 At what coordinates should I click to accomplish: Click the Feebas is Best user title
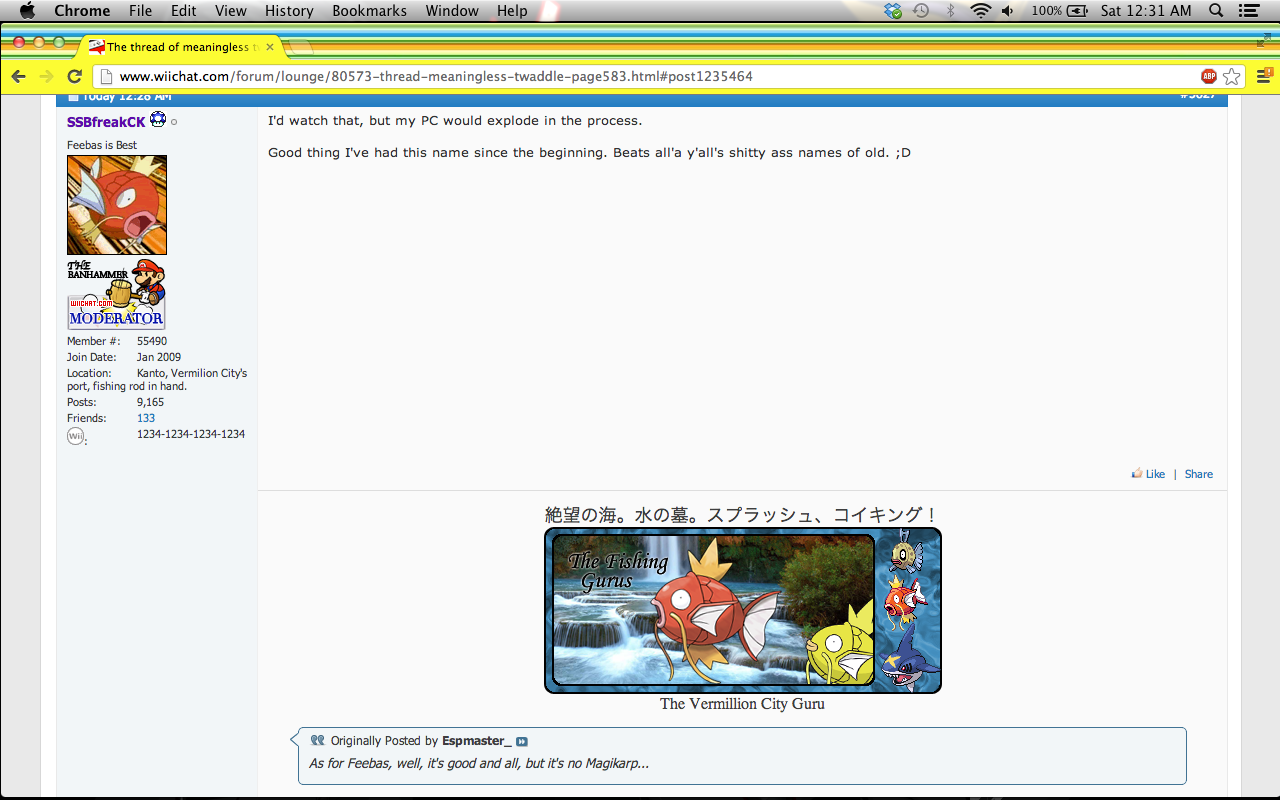(102, 145)
